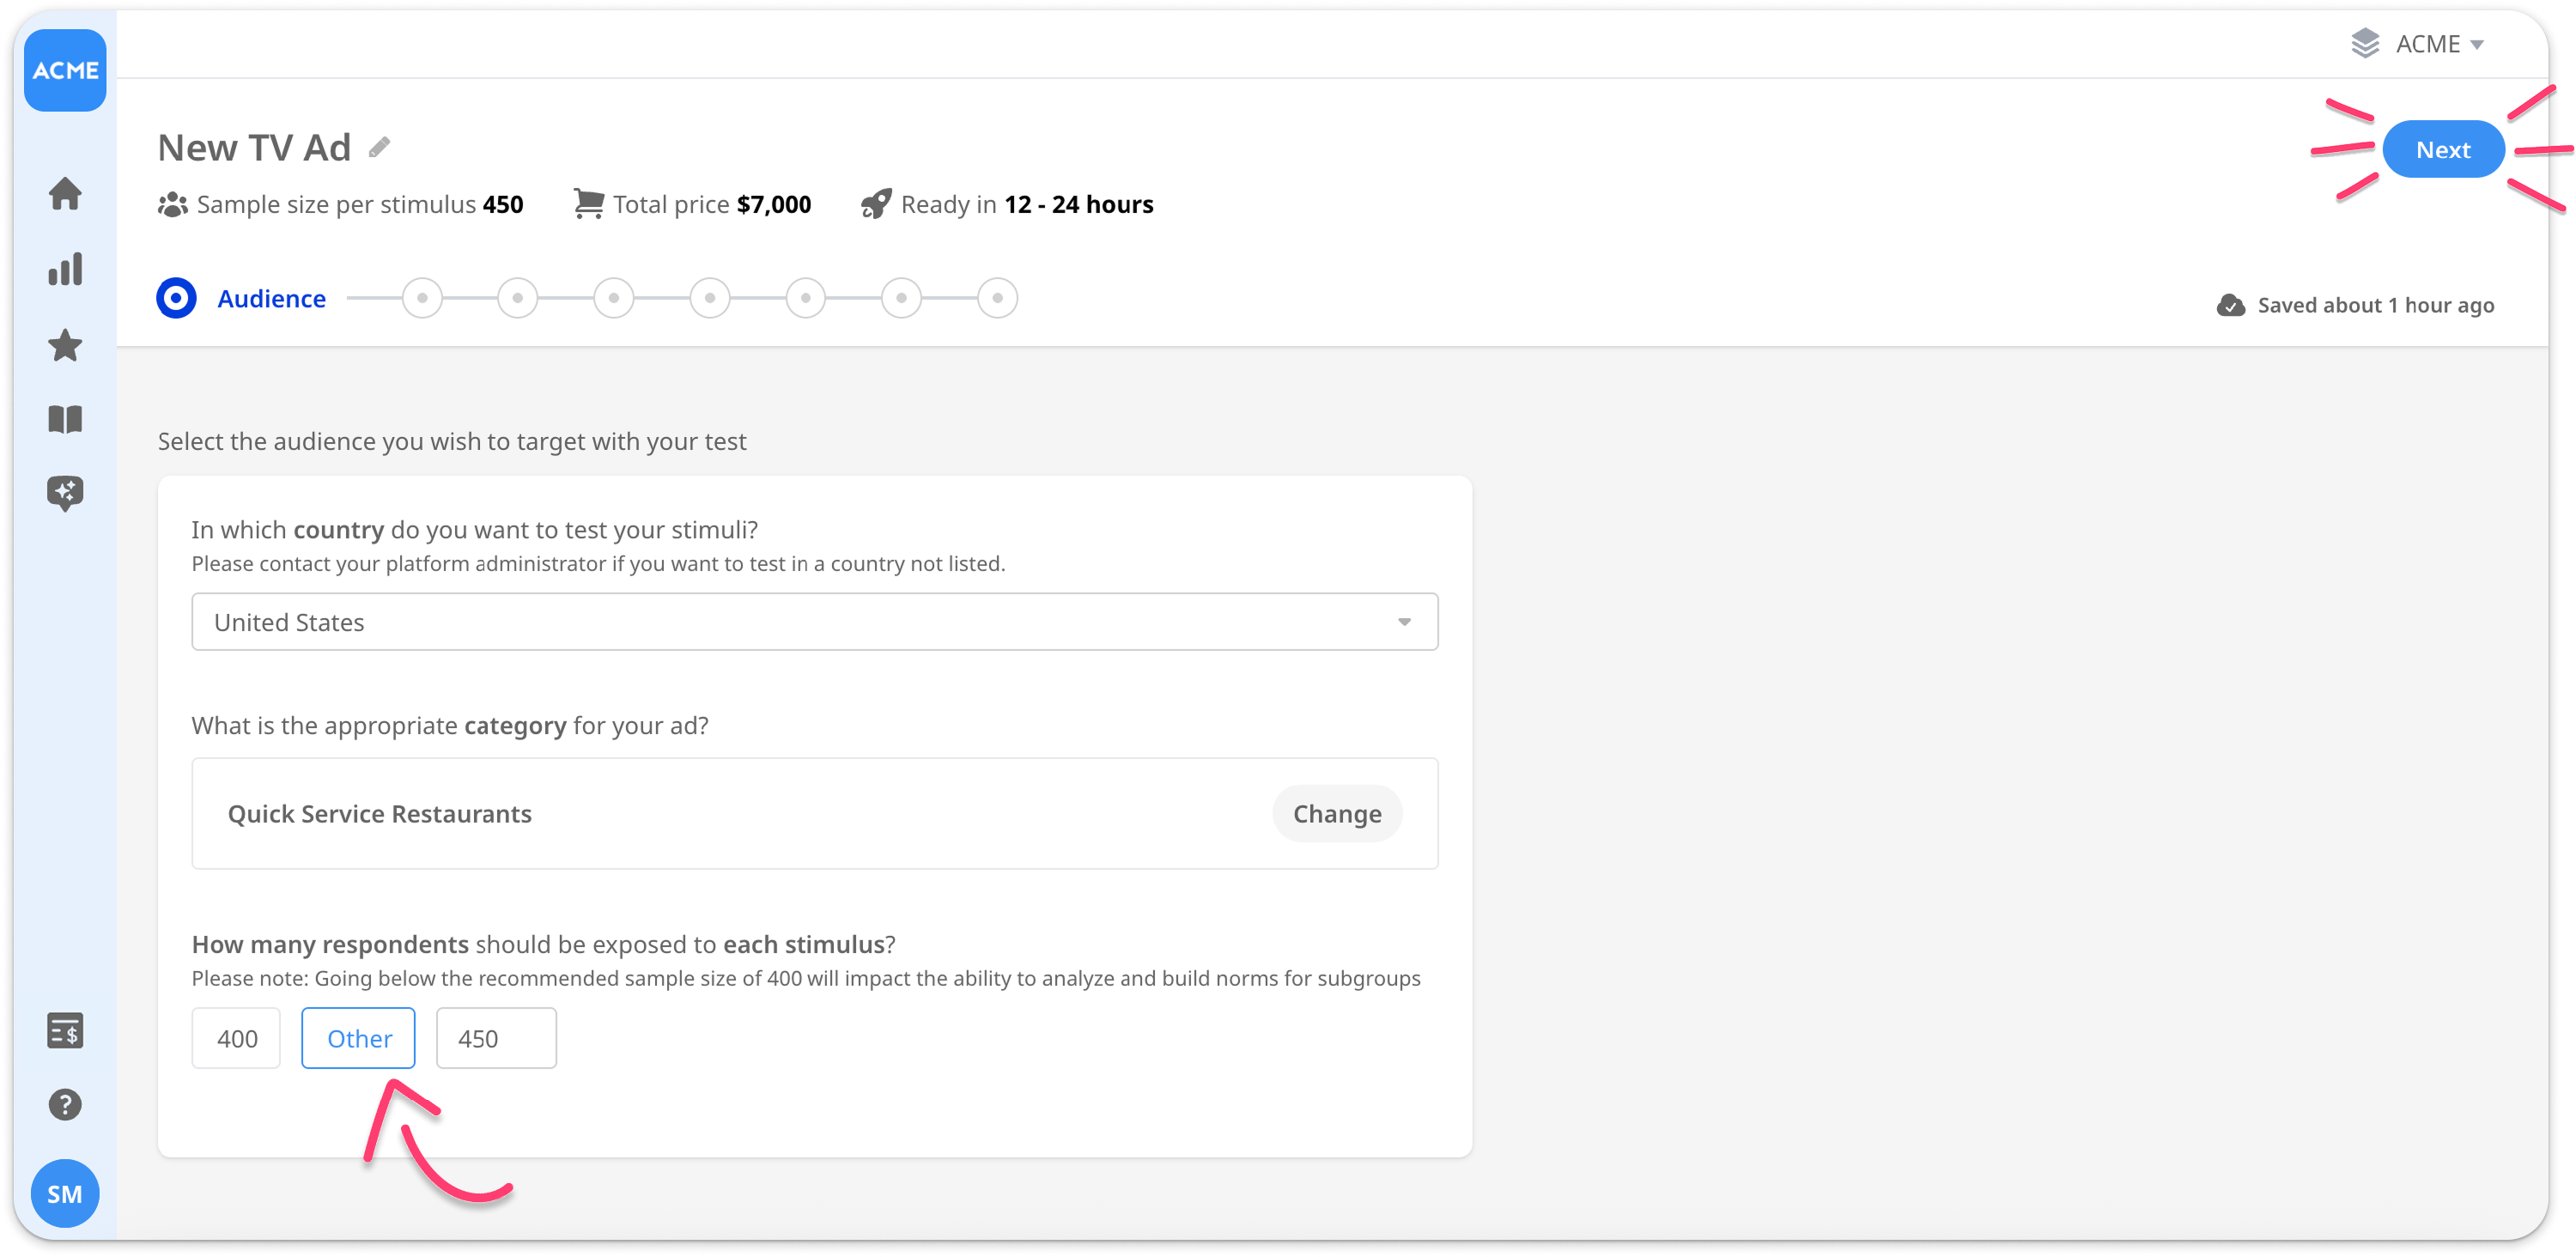Click the active Audience step circle
Viewport: 2576px width, 1257px height.
coord(176,298)
